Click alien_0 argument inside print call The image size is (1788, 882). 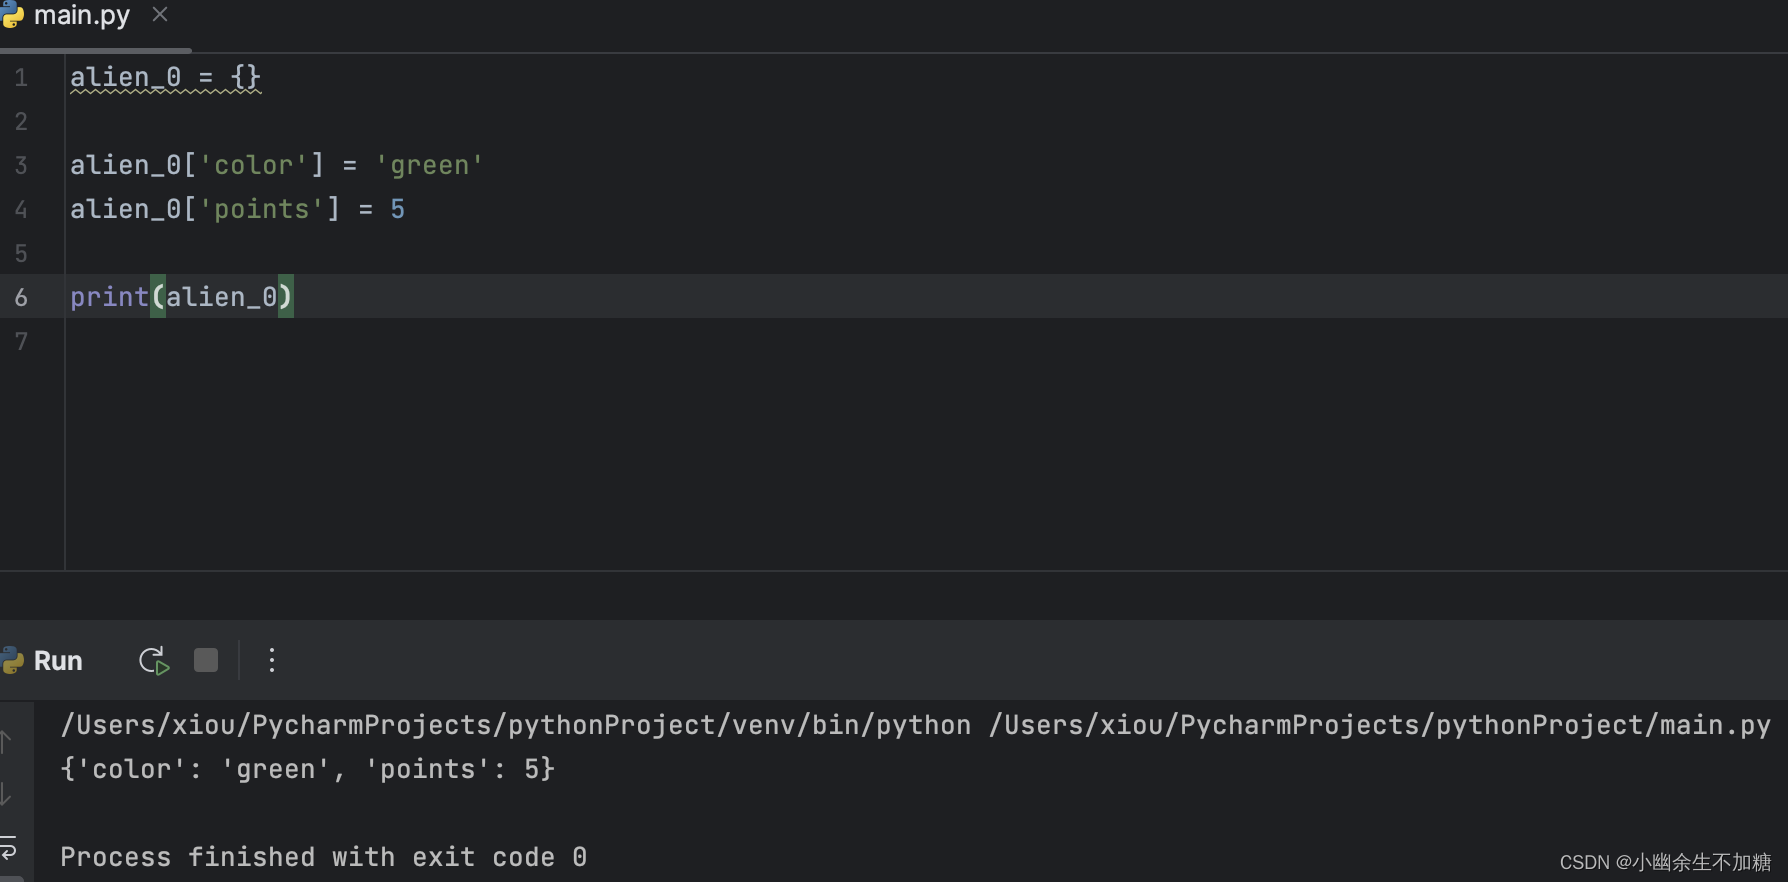point(221,297)
